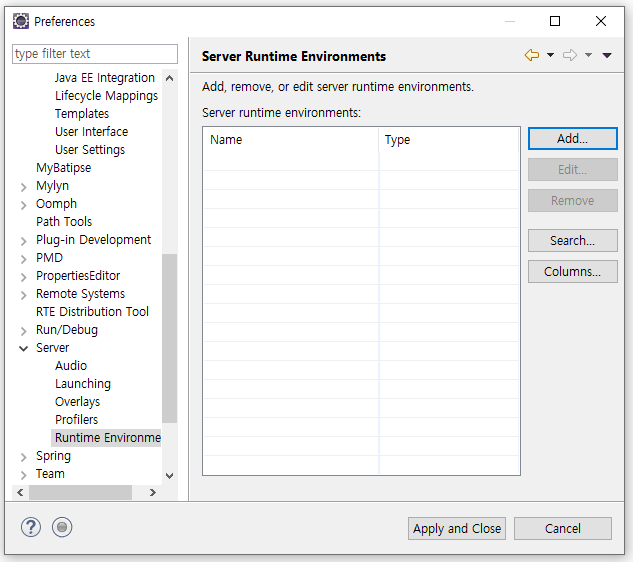Click the Name column header
The image size is (633, 562).
(x=290, y=140)
